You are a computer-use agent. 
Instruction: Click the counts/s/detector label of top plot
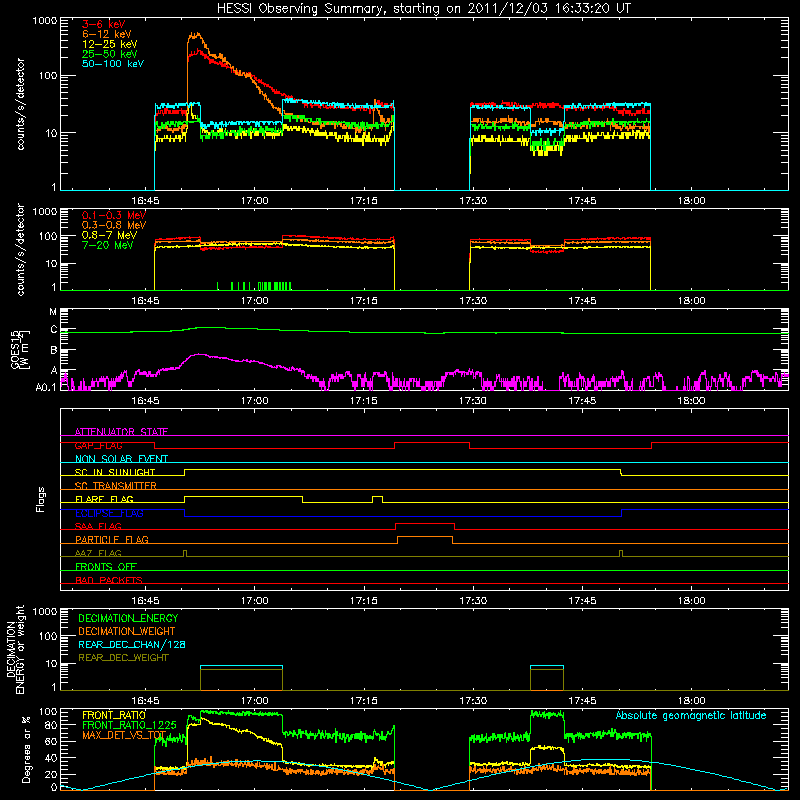20,104
